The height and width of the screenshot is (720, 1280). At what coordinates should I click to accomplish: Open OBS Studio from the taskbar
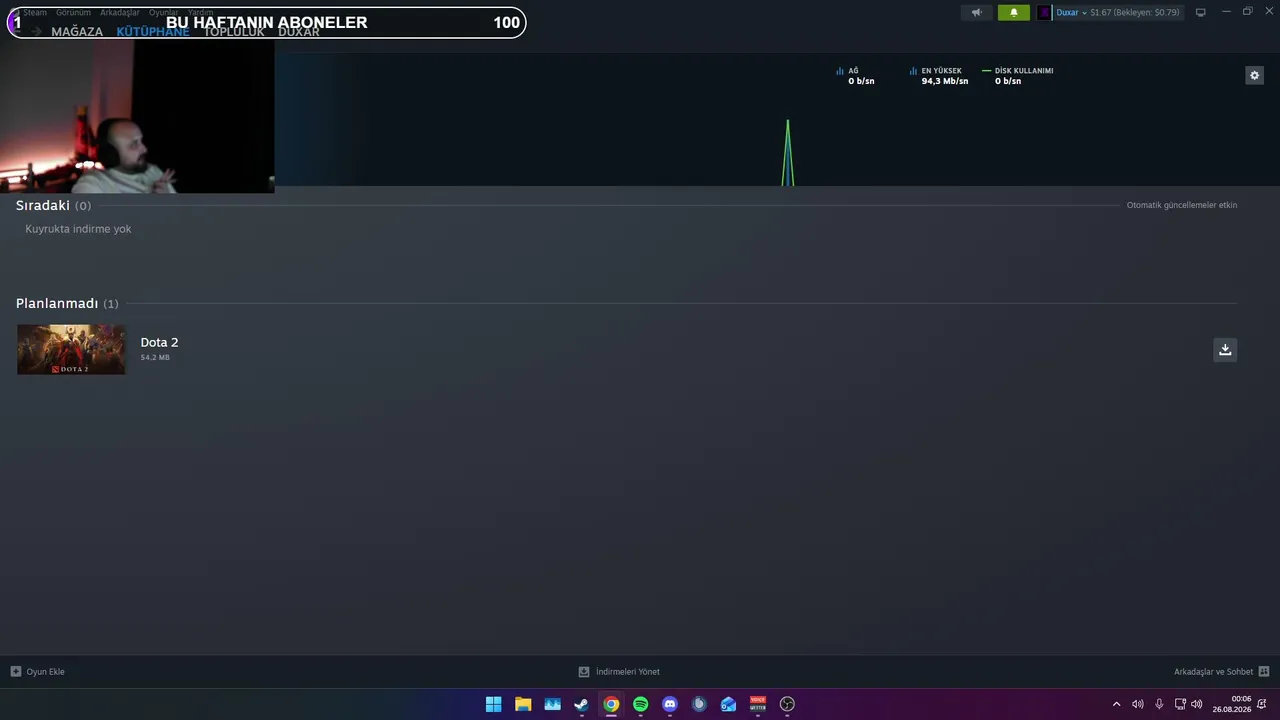point(787,704)
